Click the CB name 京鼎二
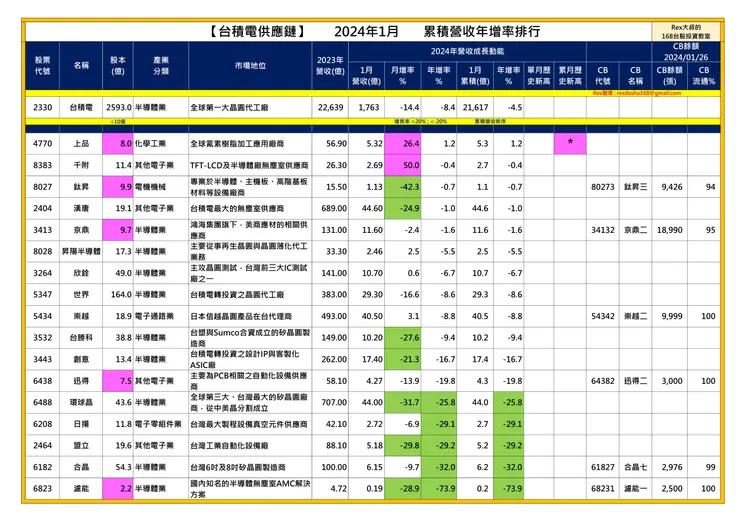 click(635, 230)
